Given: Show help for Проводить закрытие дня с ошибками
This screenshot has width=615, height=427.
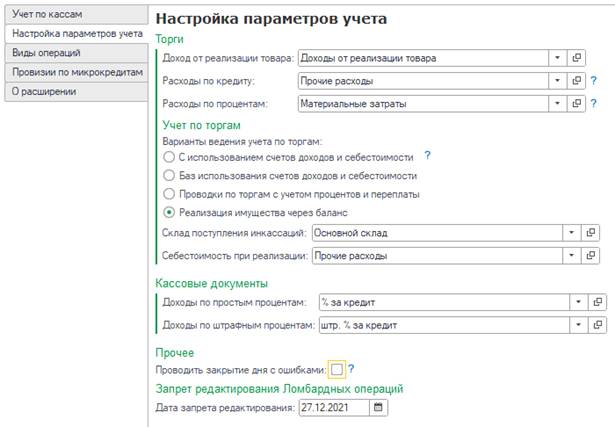Looking at the screenshot, I should coord(351,369).
